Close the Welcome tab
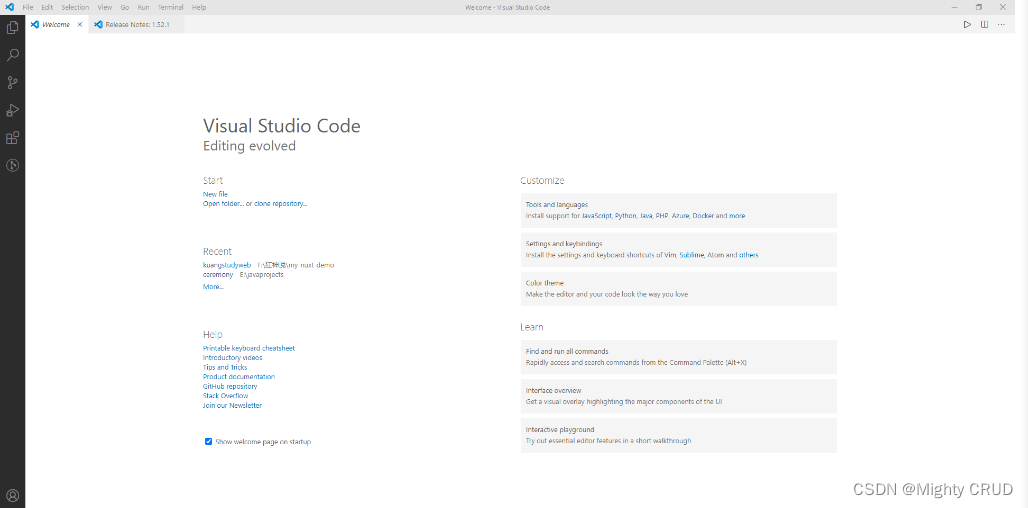The image size is (1028, 508). pos(80,24)
